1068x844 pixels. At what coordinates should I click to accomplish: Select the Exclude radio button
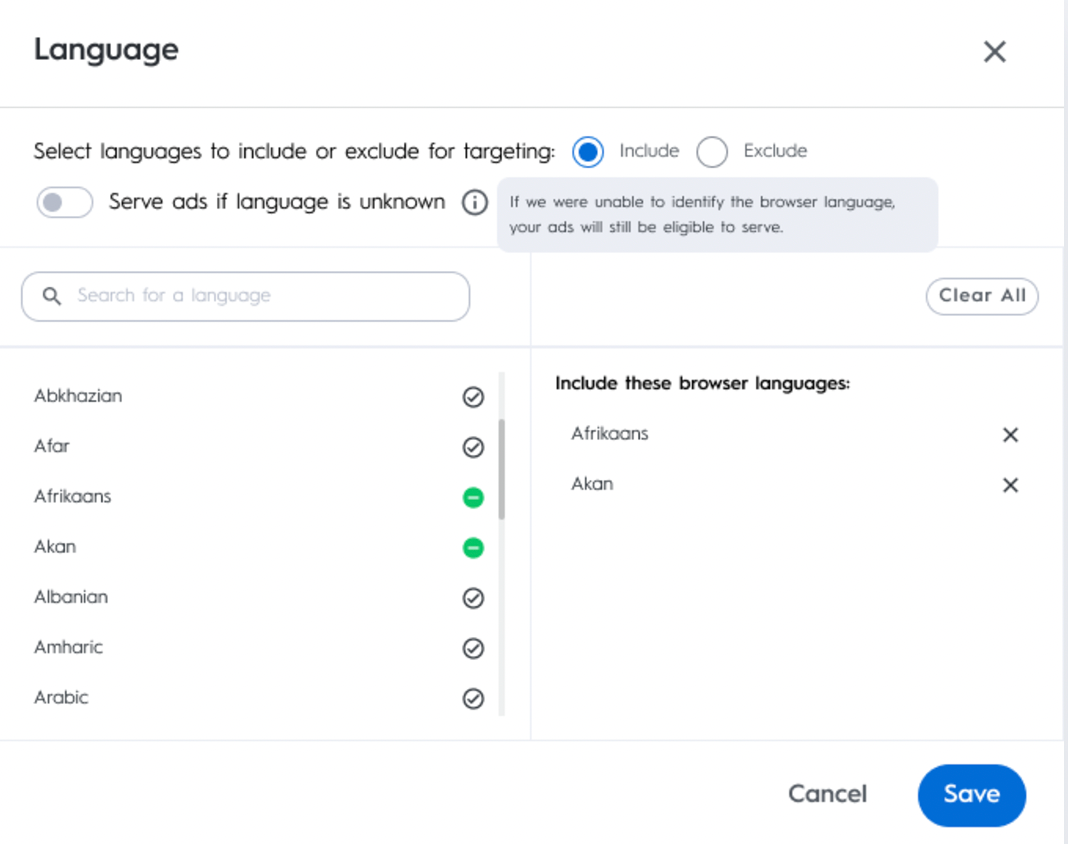[x=712, y=152]
